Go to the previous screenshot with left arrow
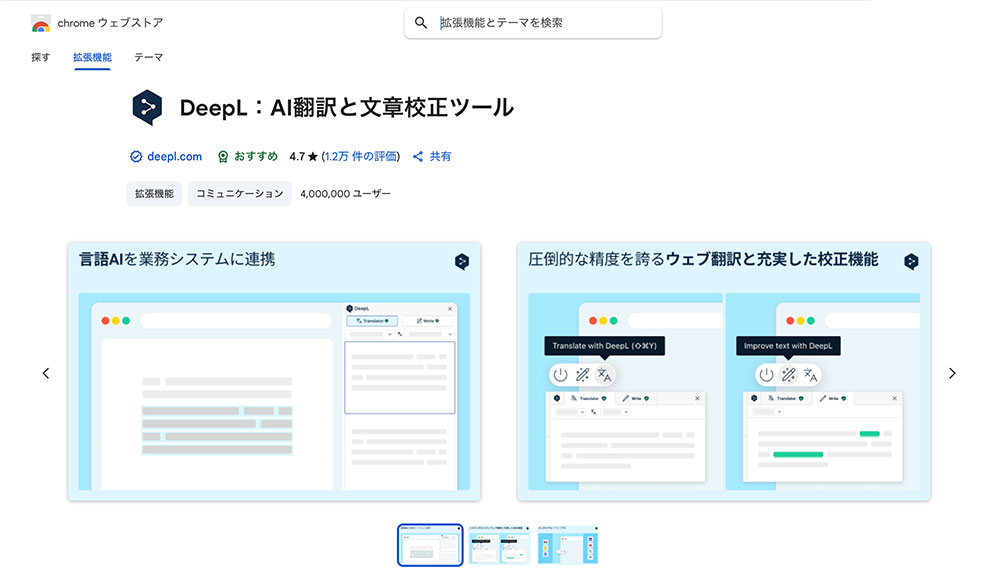1000x569 pixels. coord(46,373)
